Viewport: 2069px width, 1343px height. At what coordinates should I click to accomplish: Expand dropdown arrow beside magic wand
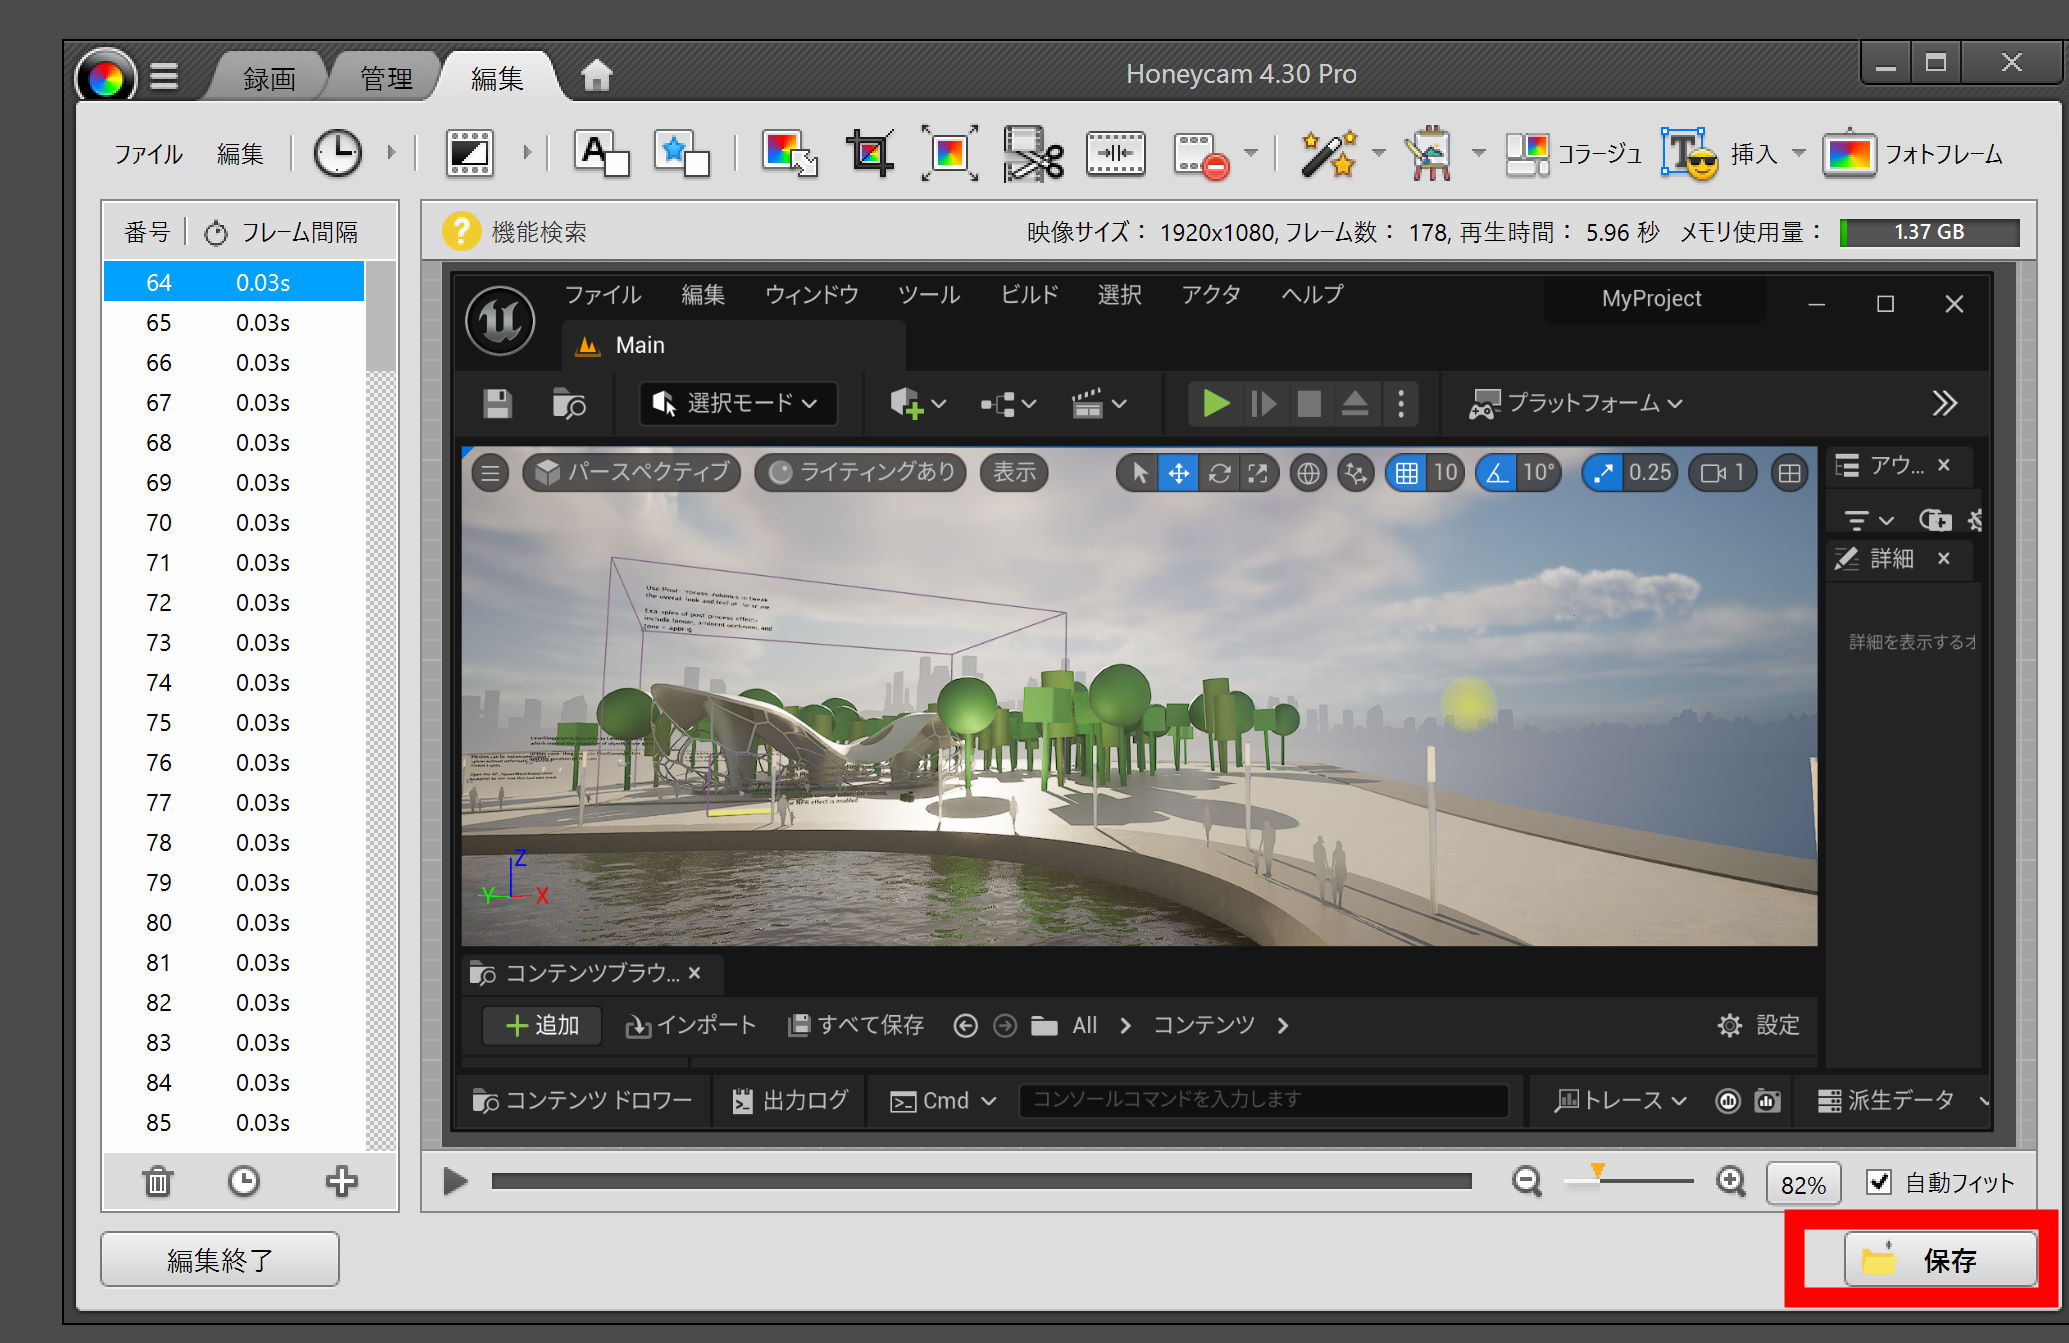[x=1379, y=153]
